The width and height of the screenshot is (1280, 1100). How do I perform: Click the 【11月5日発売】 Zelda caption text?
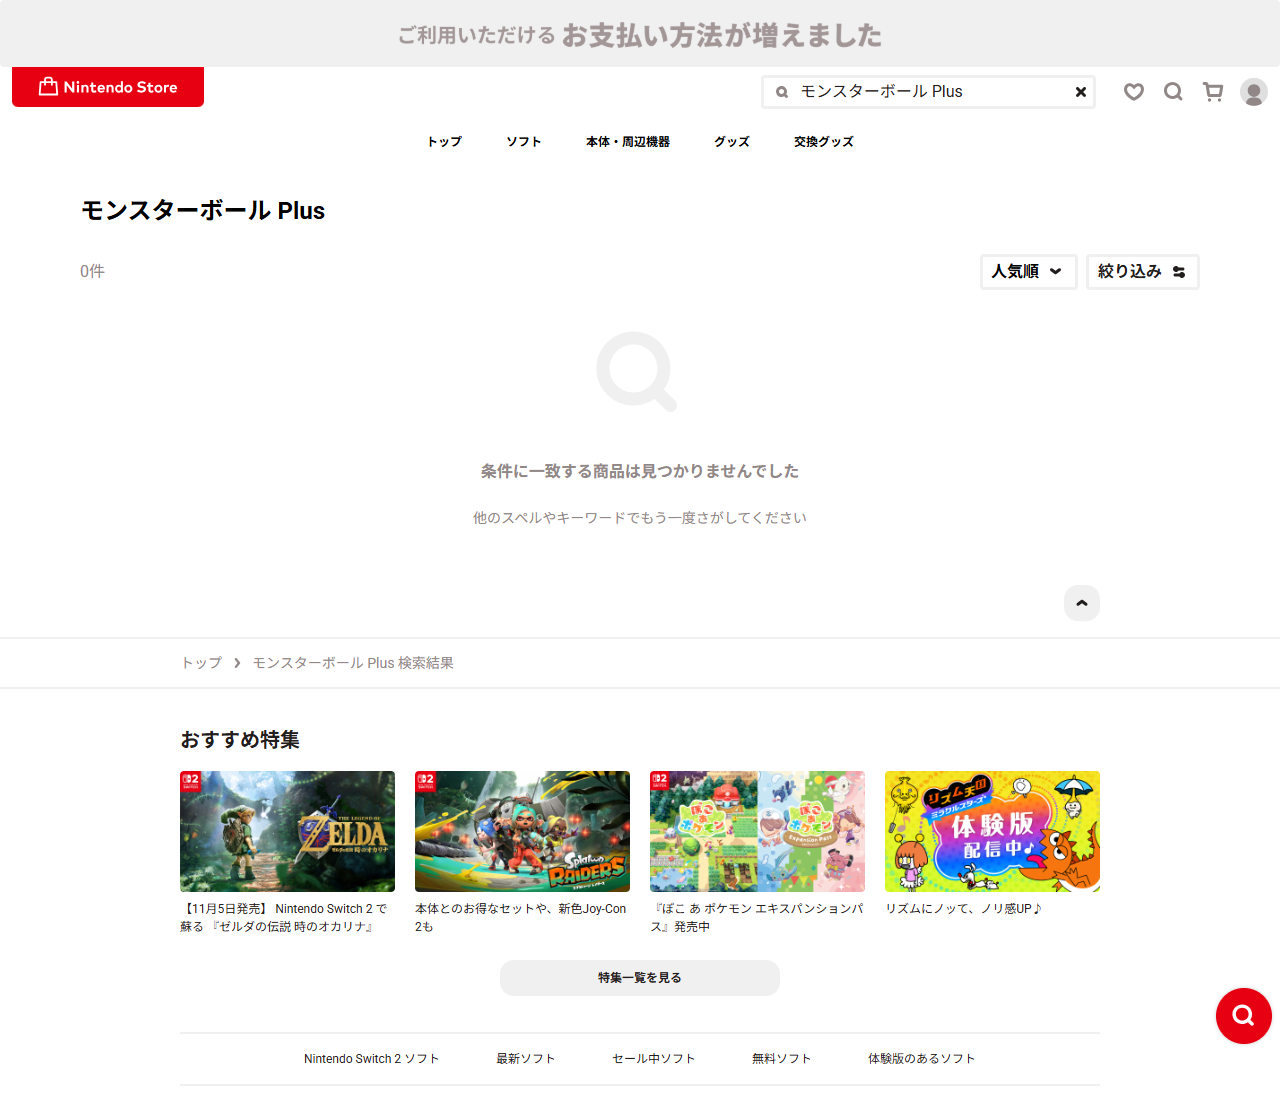coord(284,917)
